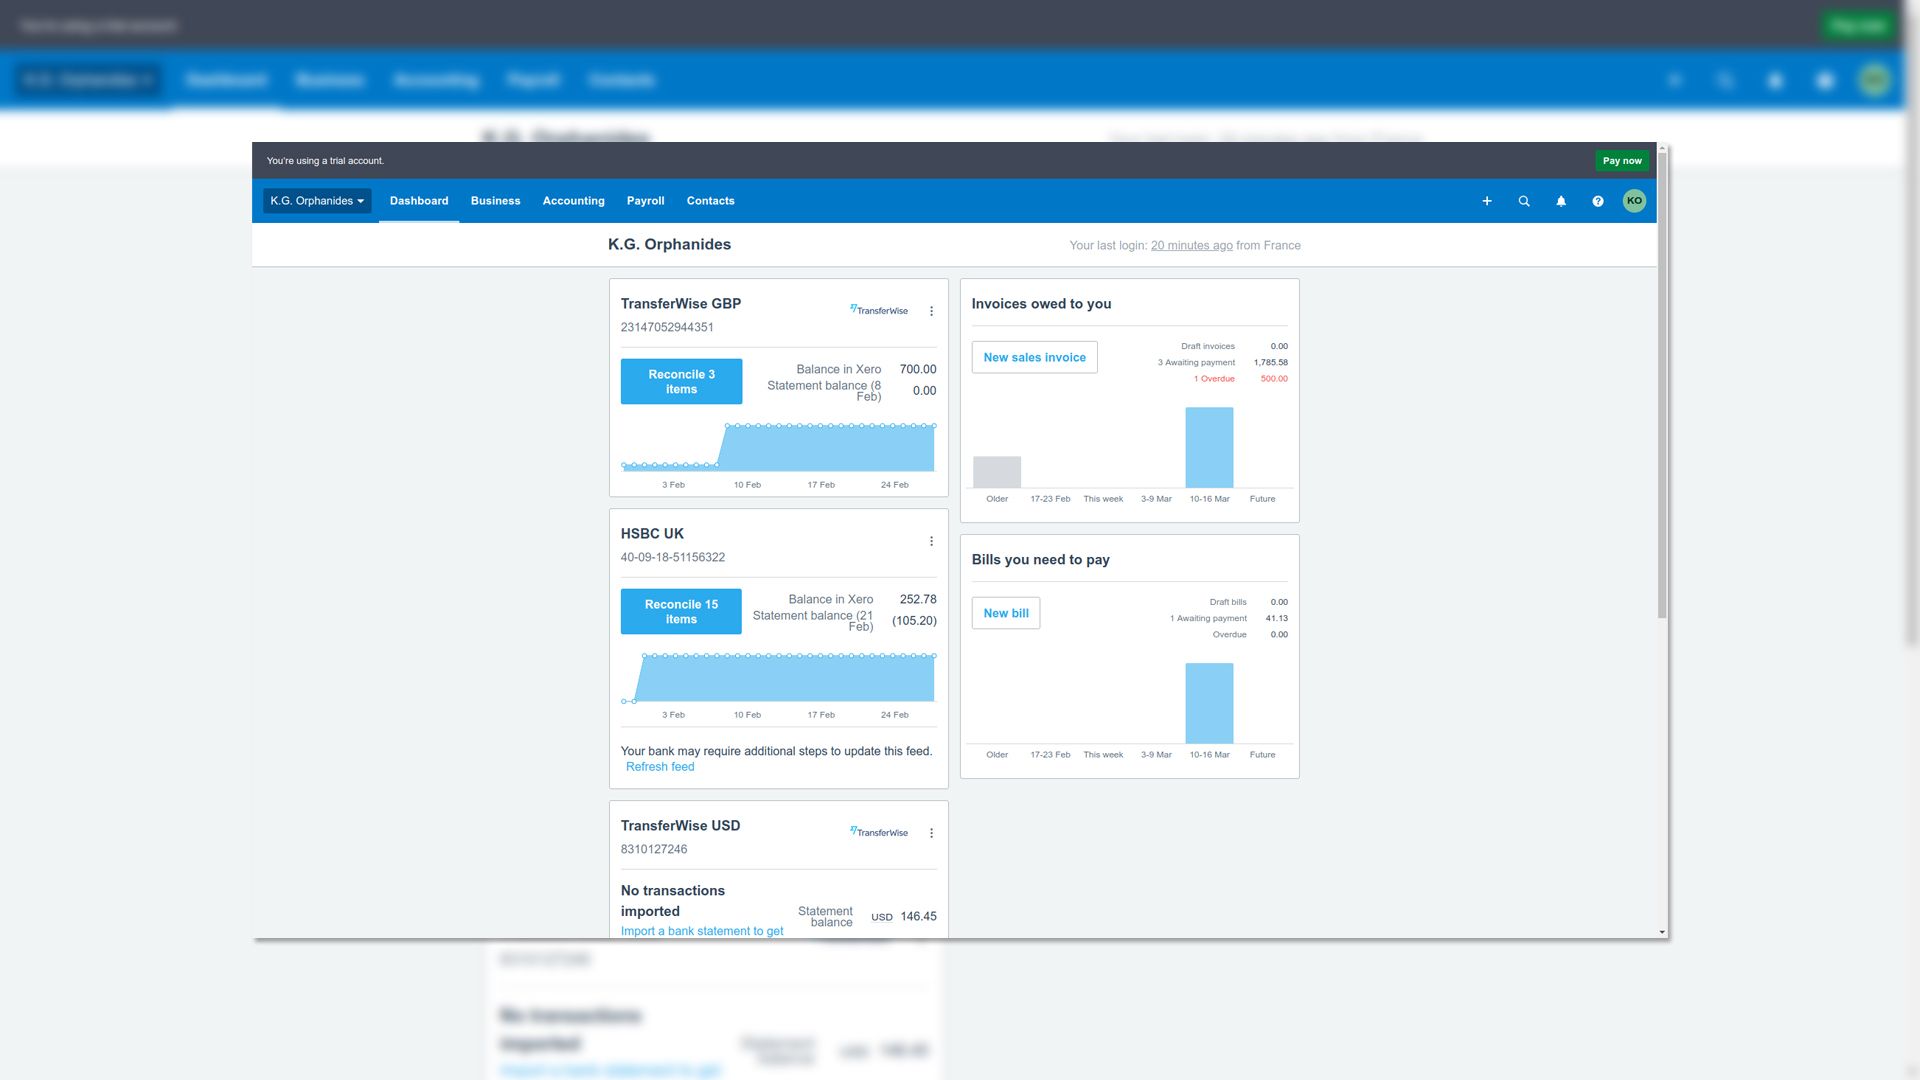Click the 10-16 Mar invoices bar
The image size is (1920, 1080).
point(1209,447)
